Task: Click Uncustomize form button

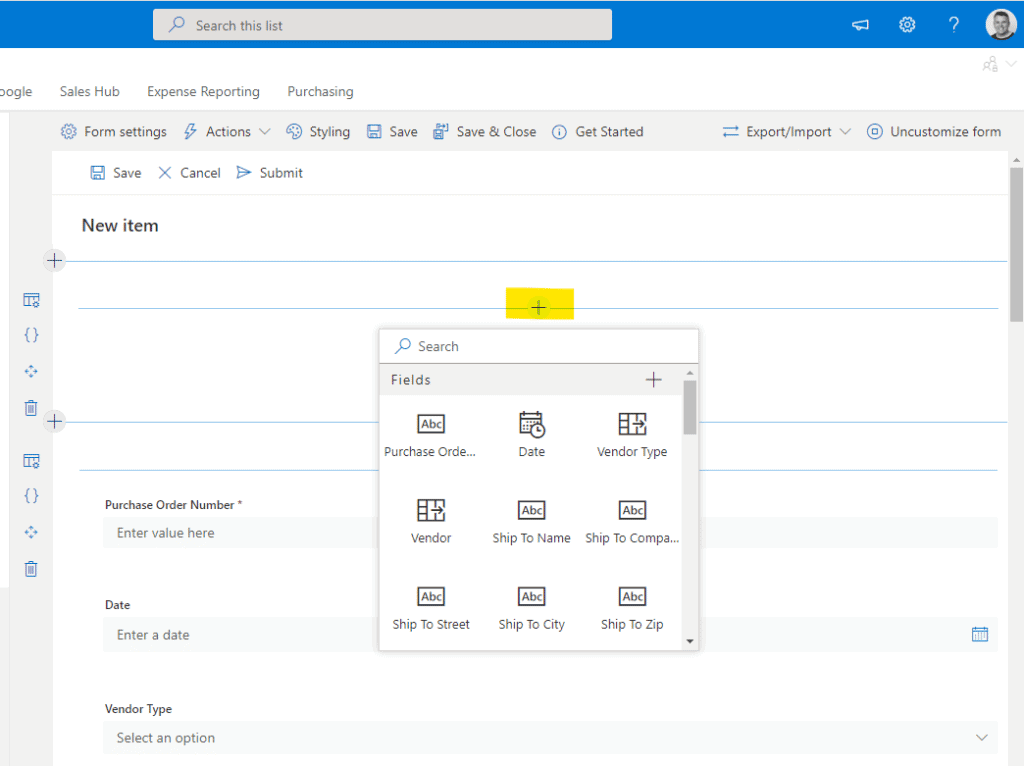Action: [x=934, y=132]
